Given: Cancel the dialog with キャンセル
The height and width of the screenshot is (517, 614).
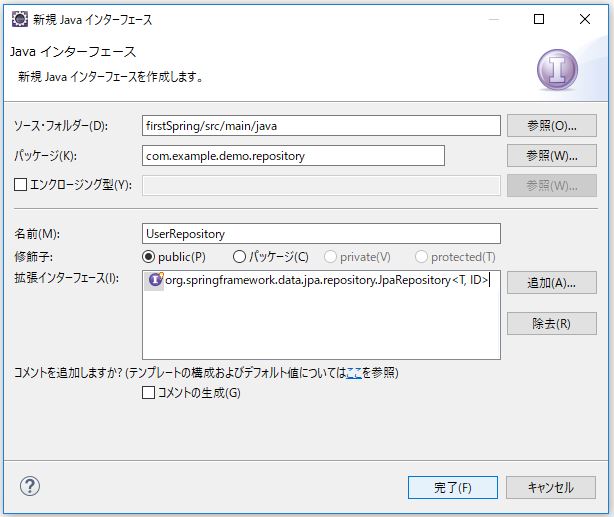Looking at the screenshot, I should coord(551,488).
